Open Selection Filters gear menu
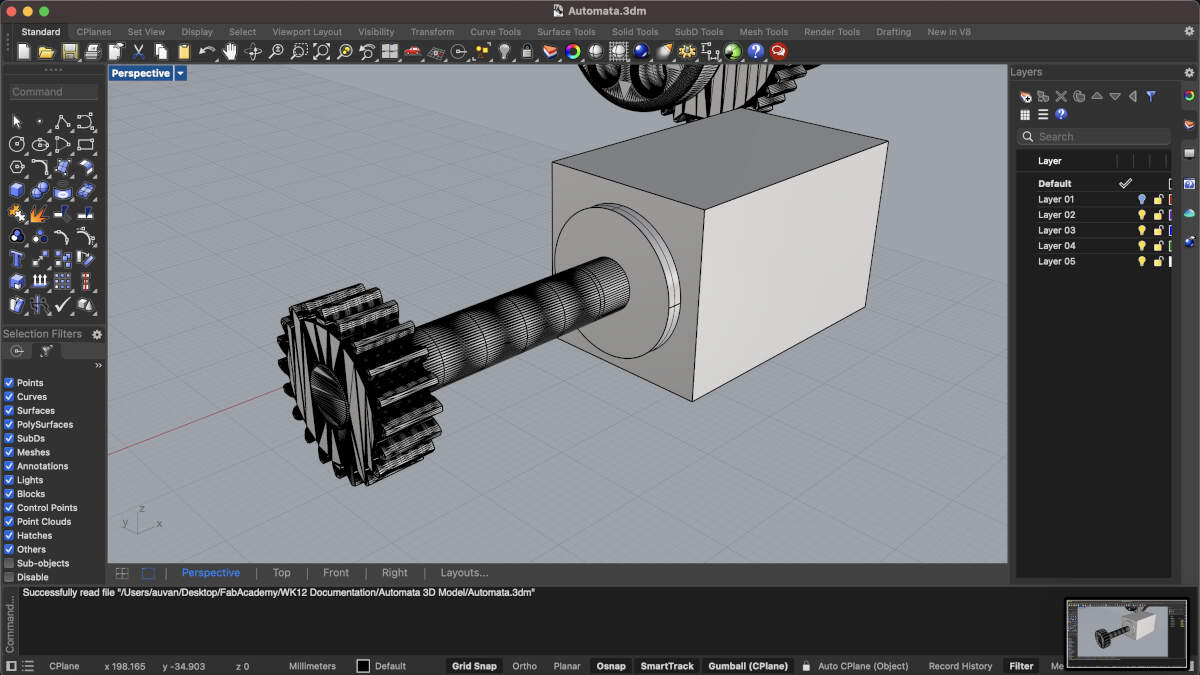 tap(97, 334)
